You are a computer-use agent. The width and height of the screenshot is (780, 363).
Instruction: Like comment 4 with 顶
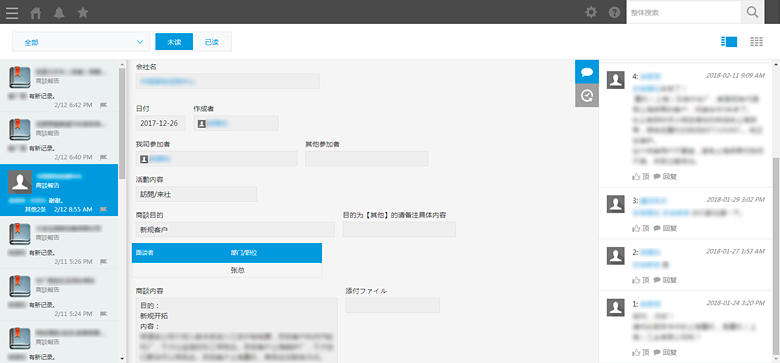641,177
